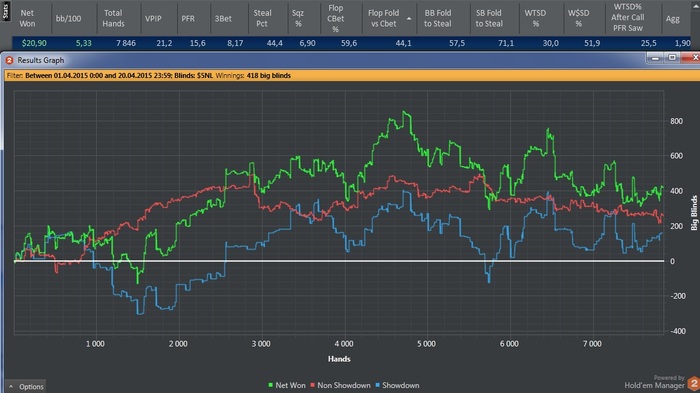700x393 pixels.
Task: Select the PFR column header
Action: [x=188, y=18]
